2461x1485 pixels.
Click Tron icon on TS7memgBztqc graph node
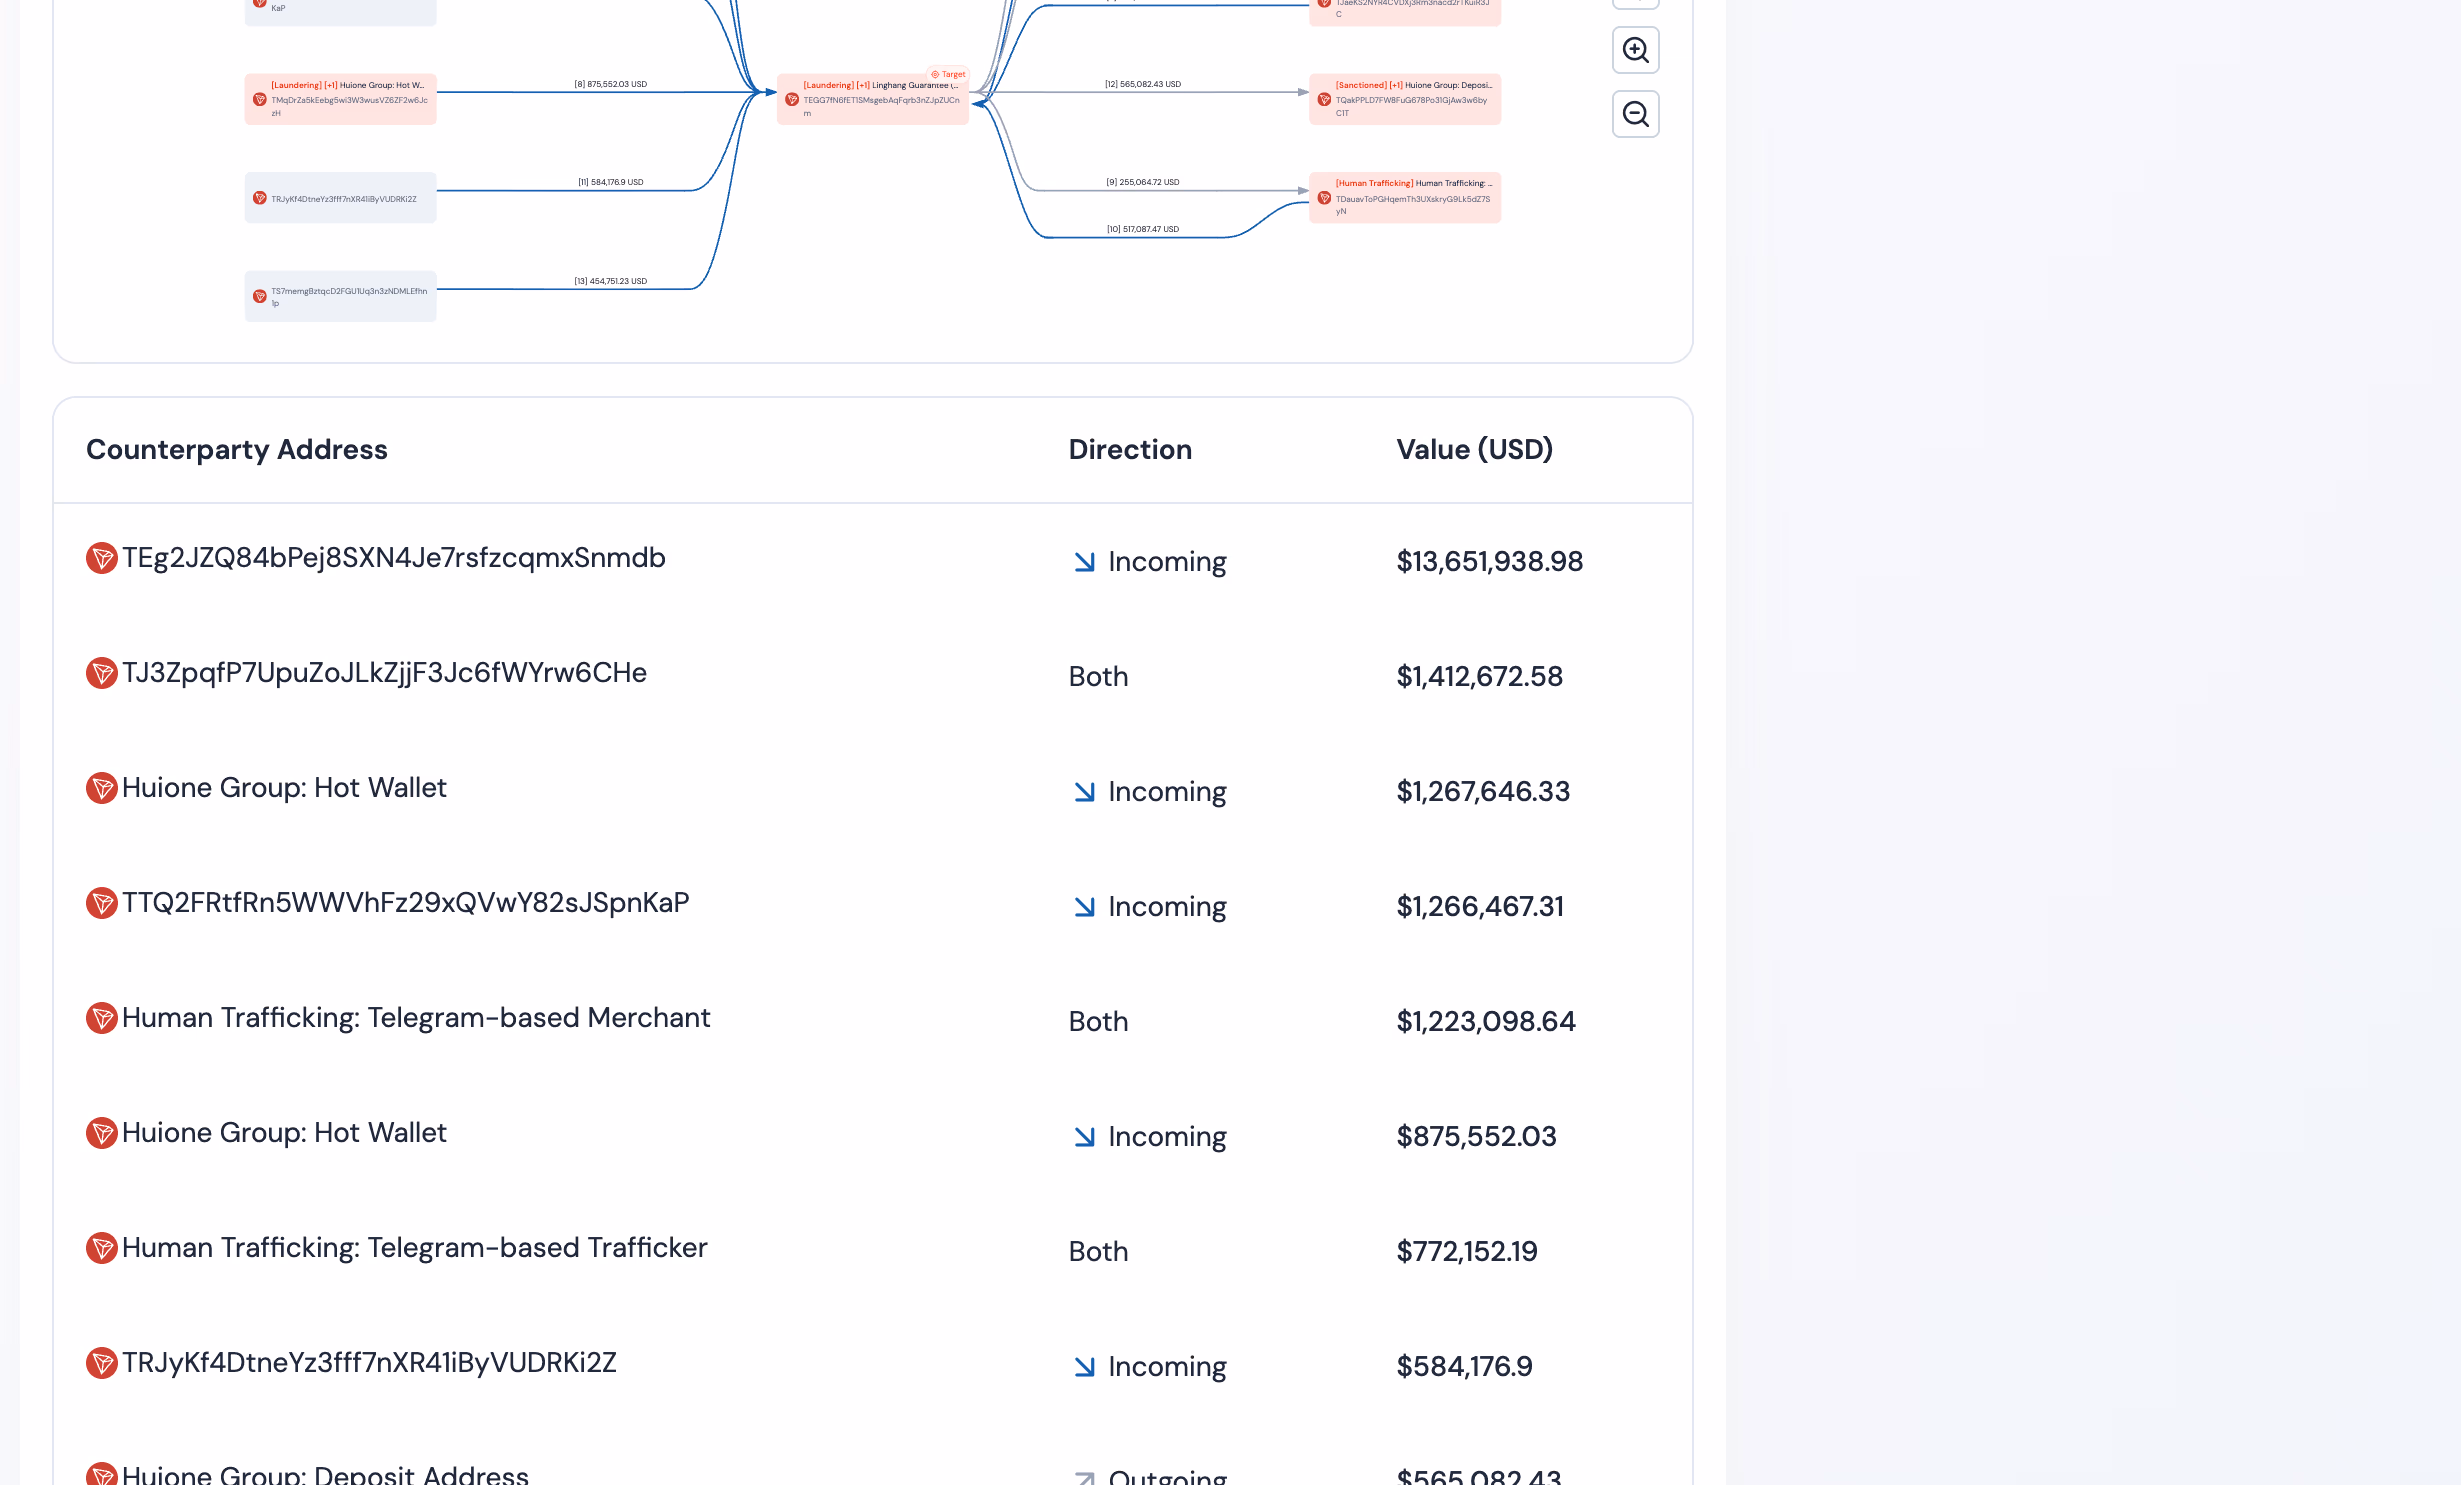click(260, 296)
